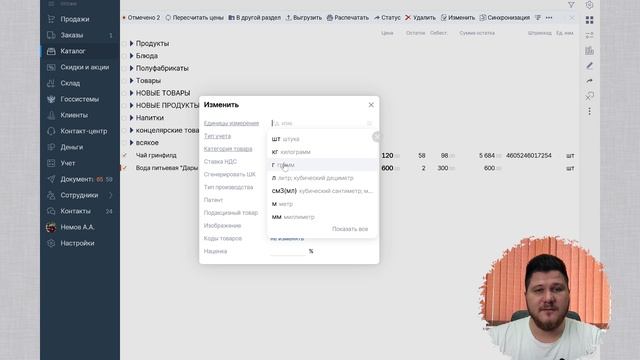Click the sort icon in toolbar
The image size is (640, 360).
[538, 18]
